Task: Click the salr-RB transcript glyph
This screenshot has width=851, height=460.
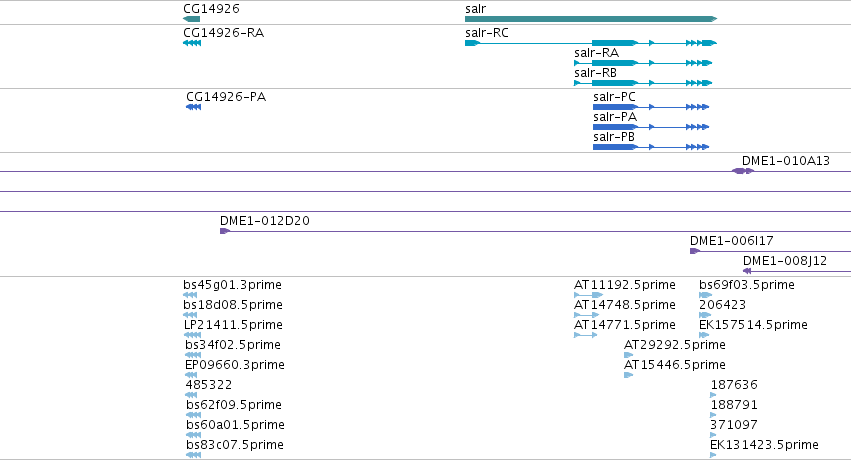Action: click(x=643, y=83)
